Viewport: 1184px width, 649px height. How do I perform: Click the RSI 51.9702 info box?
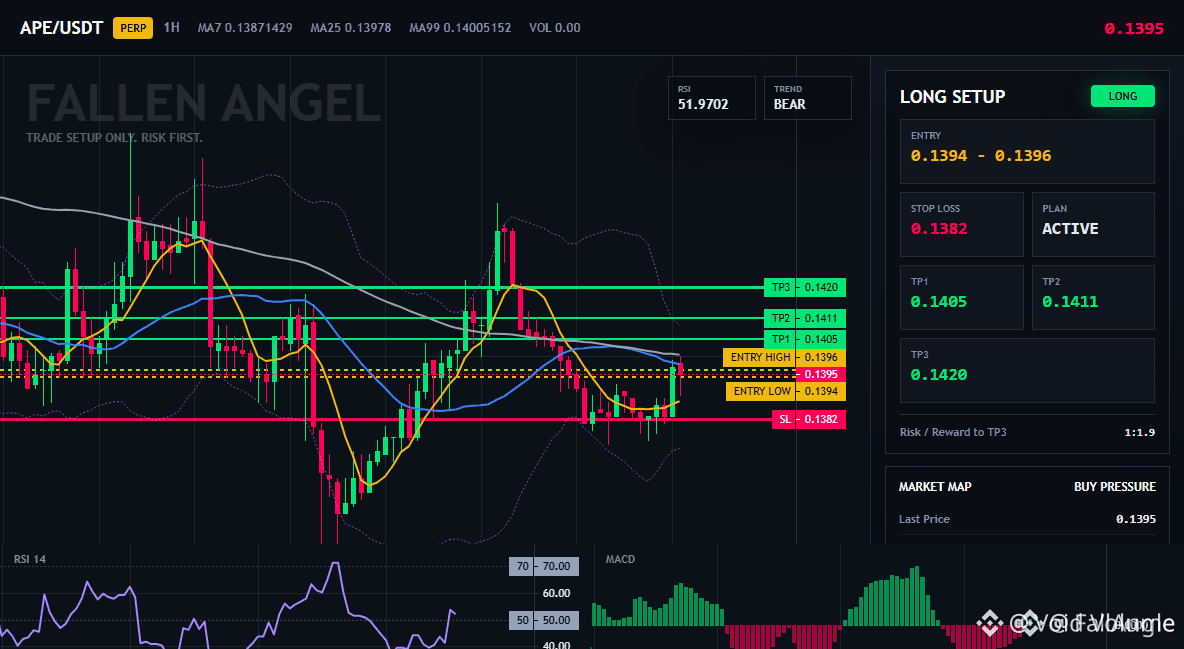coord(711,97)
